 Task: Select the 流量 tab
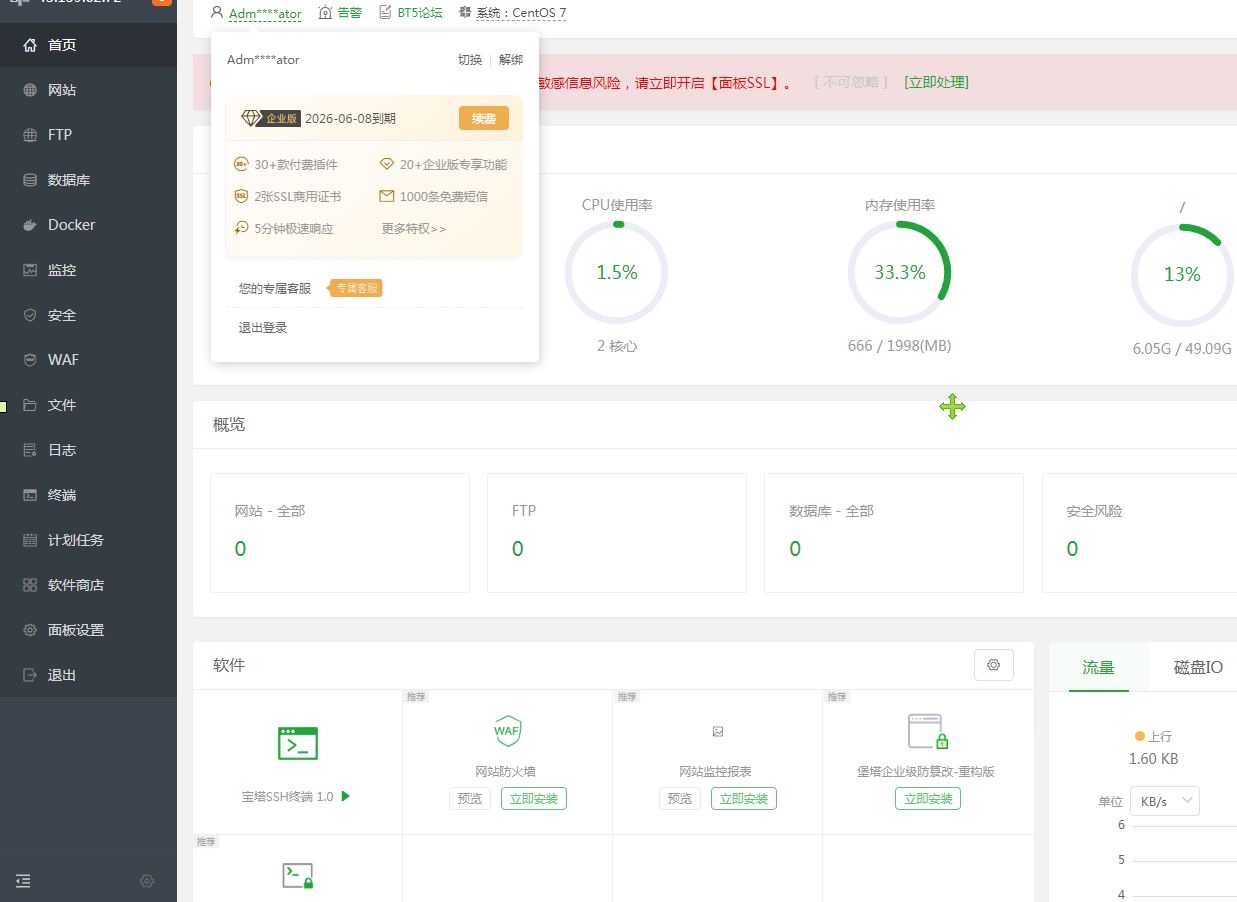pyautogui.click(x=1098, y=667)
